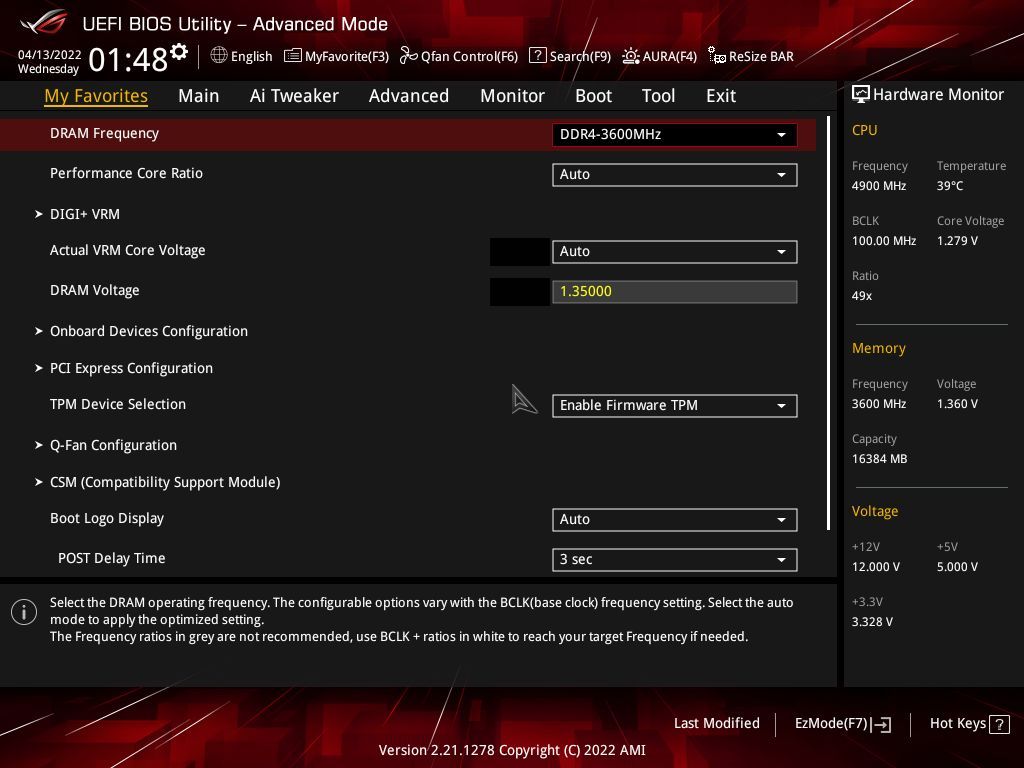1024x768 pixels.
Task: Open the Monitor tab
Action: pyautogui.click(x=512, y=96)
